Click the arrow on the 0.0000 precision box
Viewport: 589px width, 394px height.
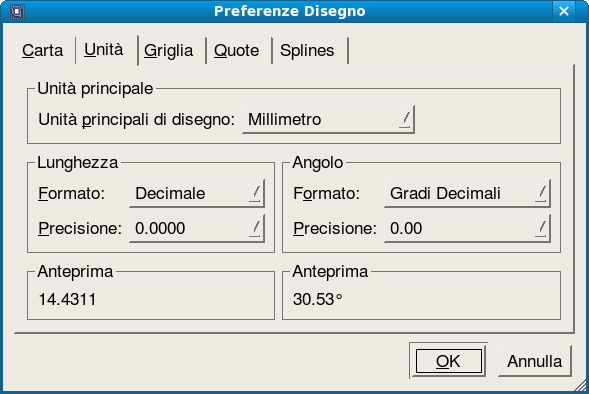(255, 228)
